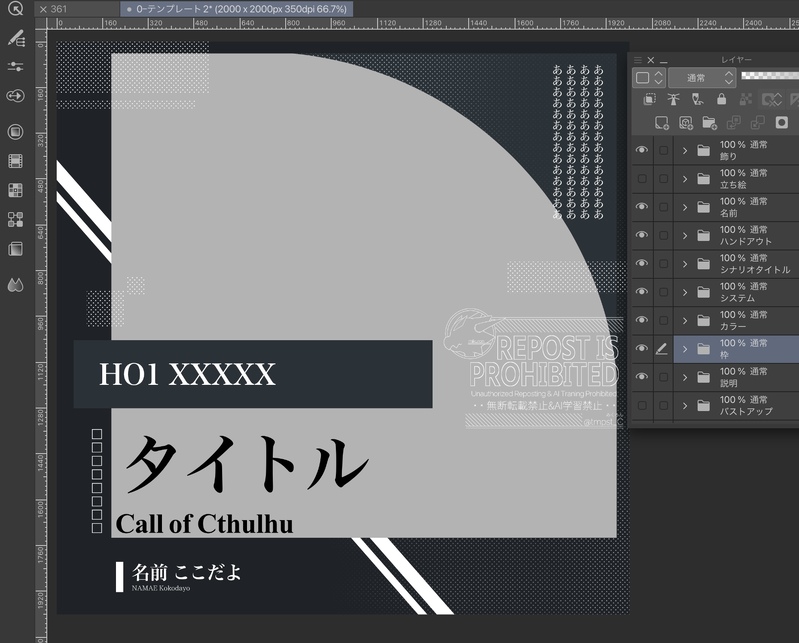Hide the シナリオタイトル layer folder
The height and width of the screenshot is (643, 799).
(x=642, y=263)
